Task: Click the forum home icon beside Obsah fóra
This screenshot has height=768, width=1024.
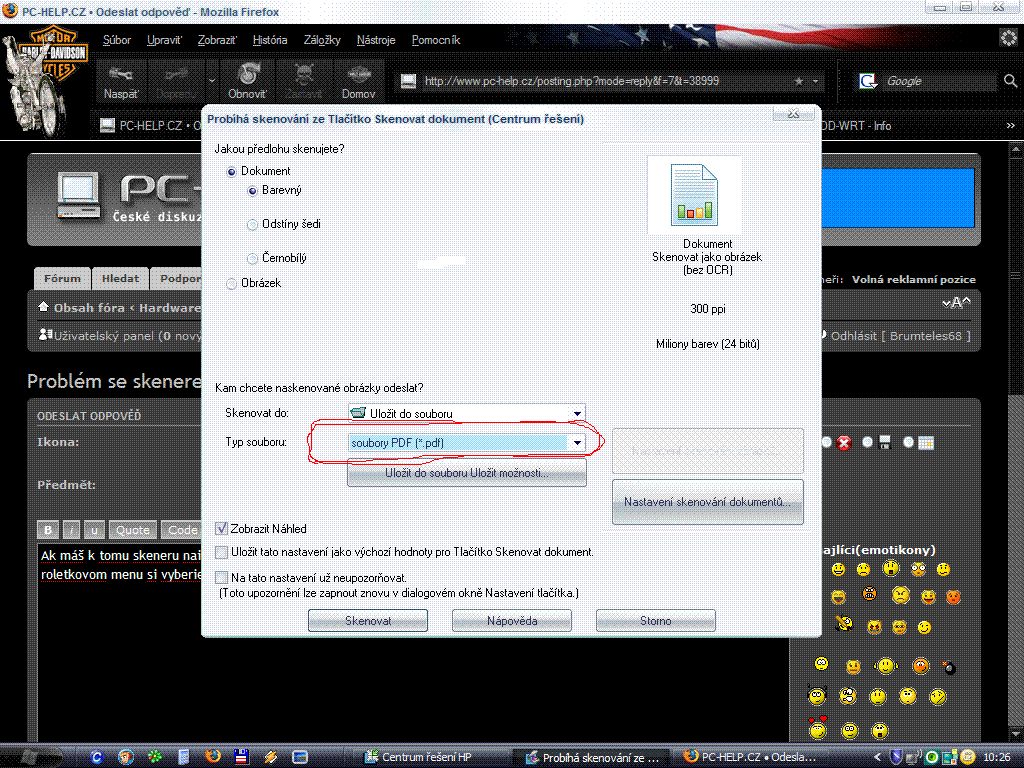Action: pos(44,306)
